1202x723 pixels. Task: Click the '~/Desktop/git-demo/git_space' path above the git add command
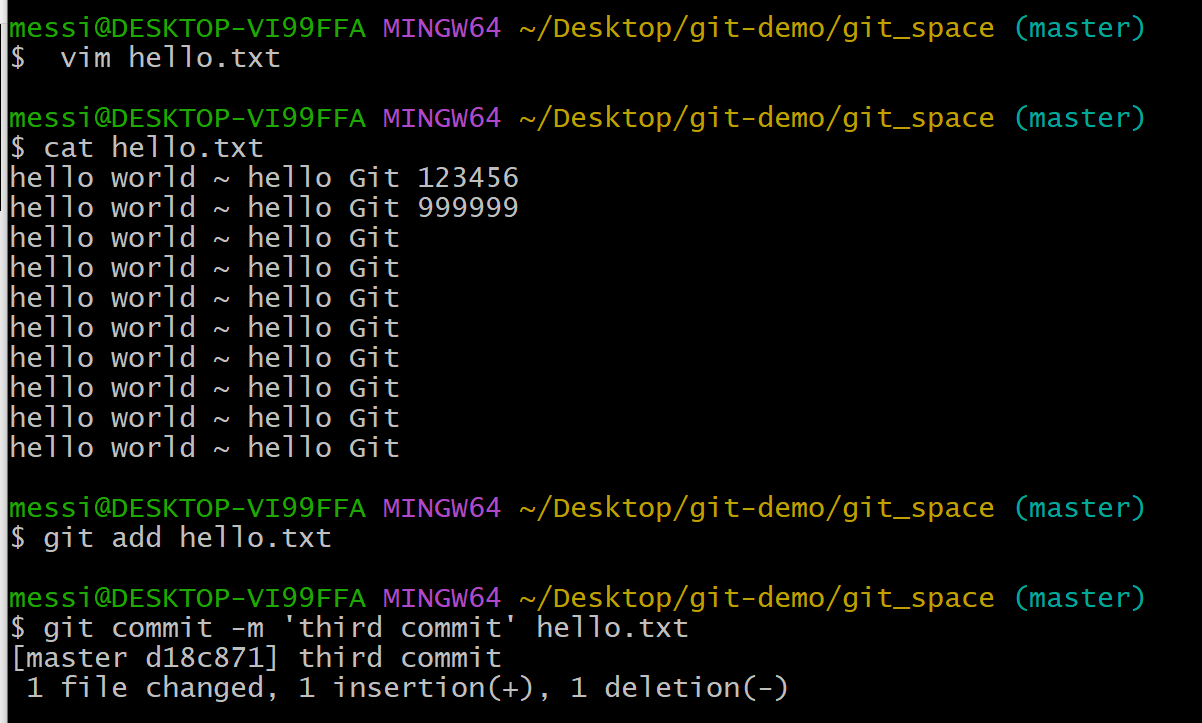coord(757,508)
